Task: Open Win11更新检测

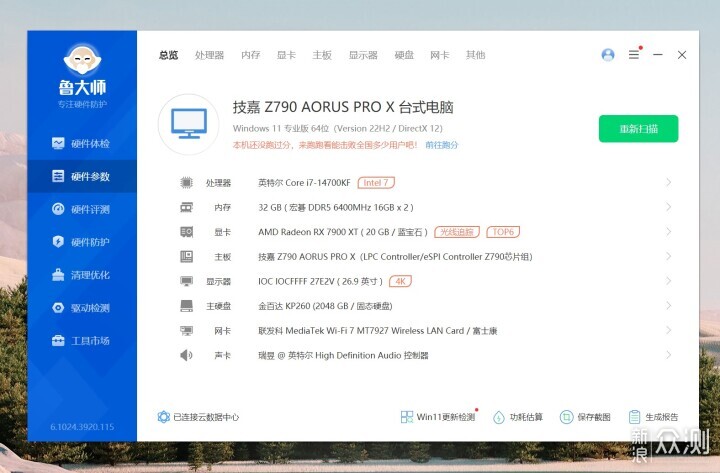Action: [x=439, y=417]
